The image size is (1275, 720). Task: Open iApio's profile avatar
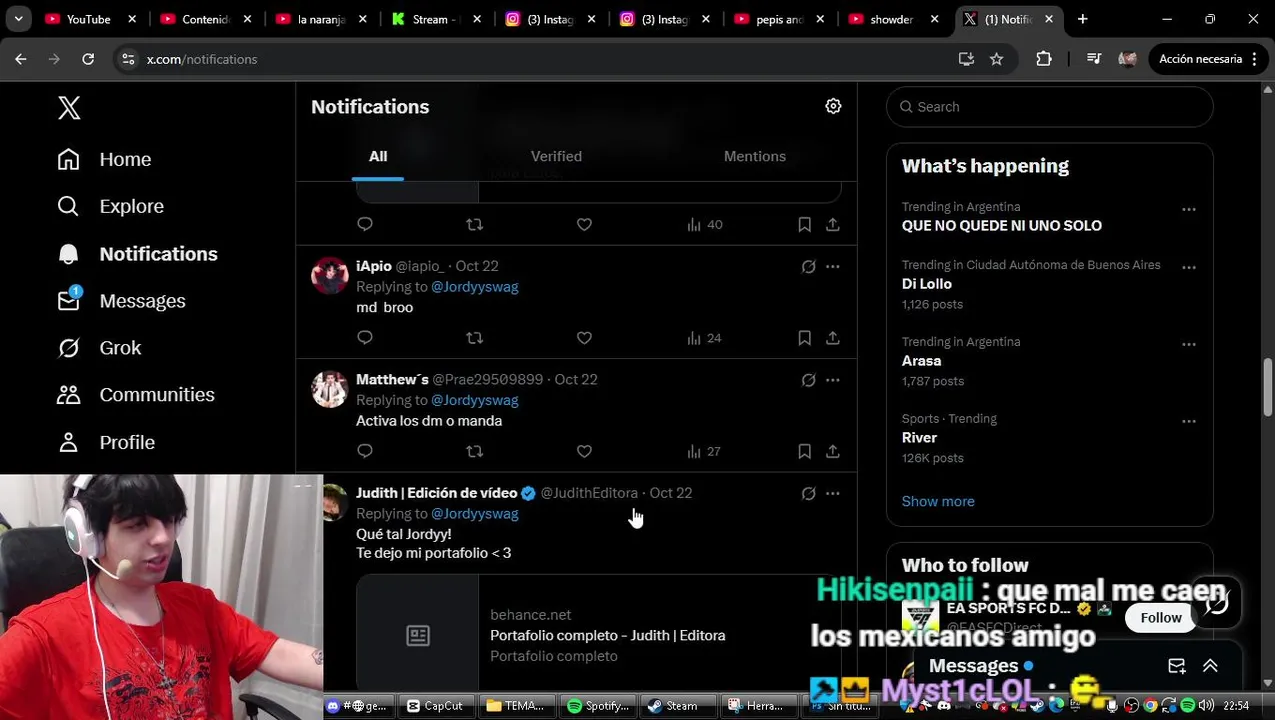tap(329, 275)
